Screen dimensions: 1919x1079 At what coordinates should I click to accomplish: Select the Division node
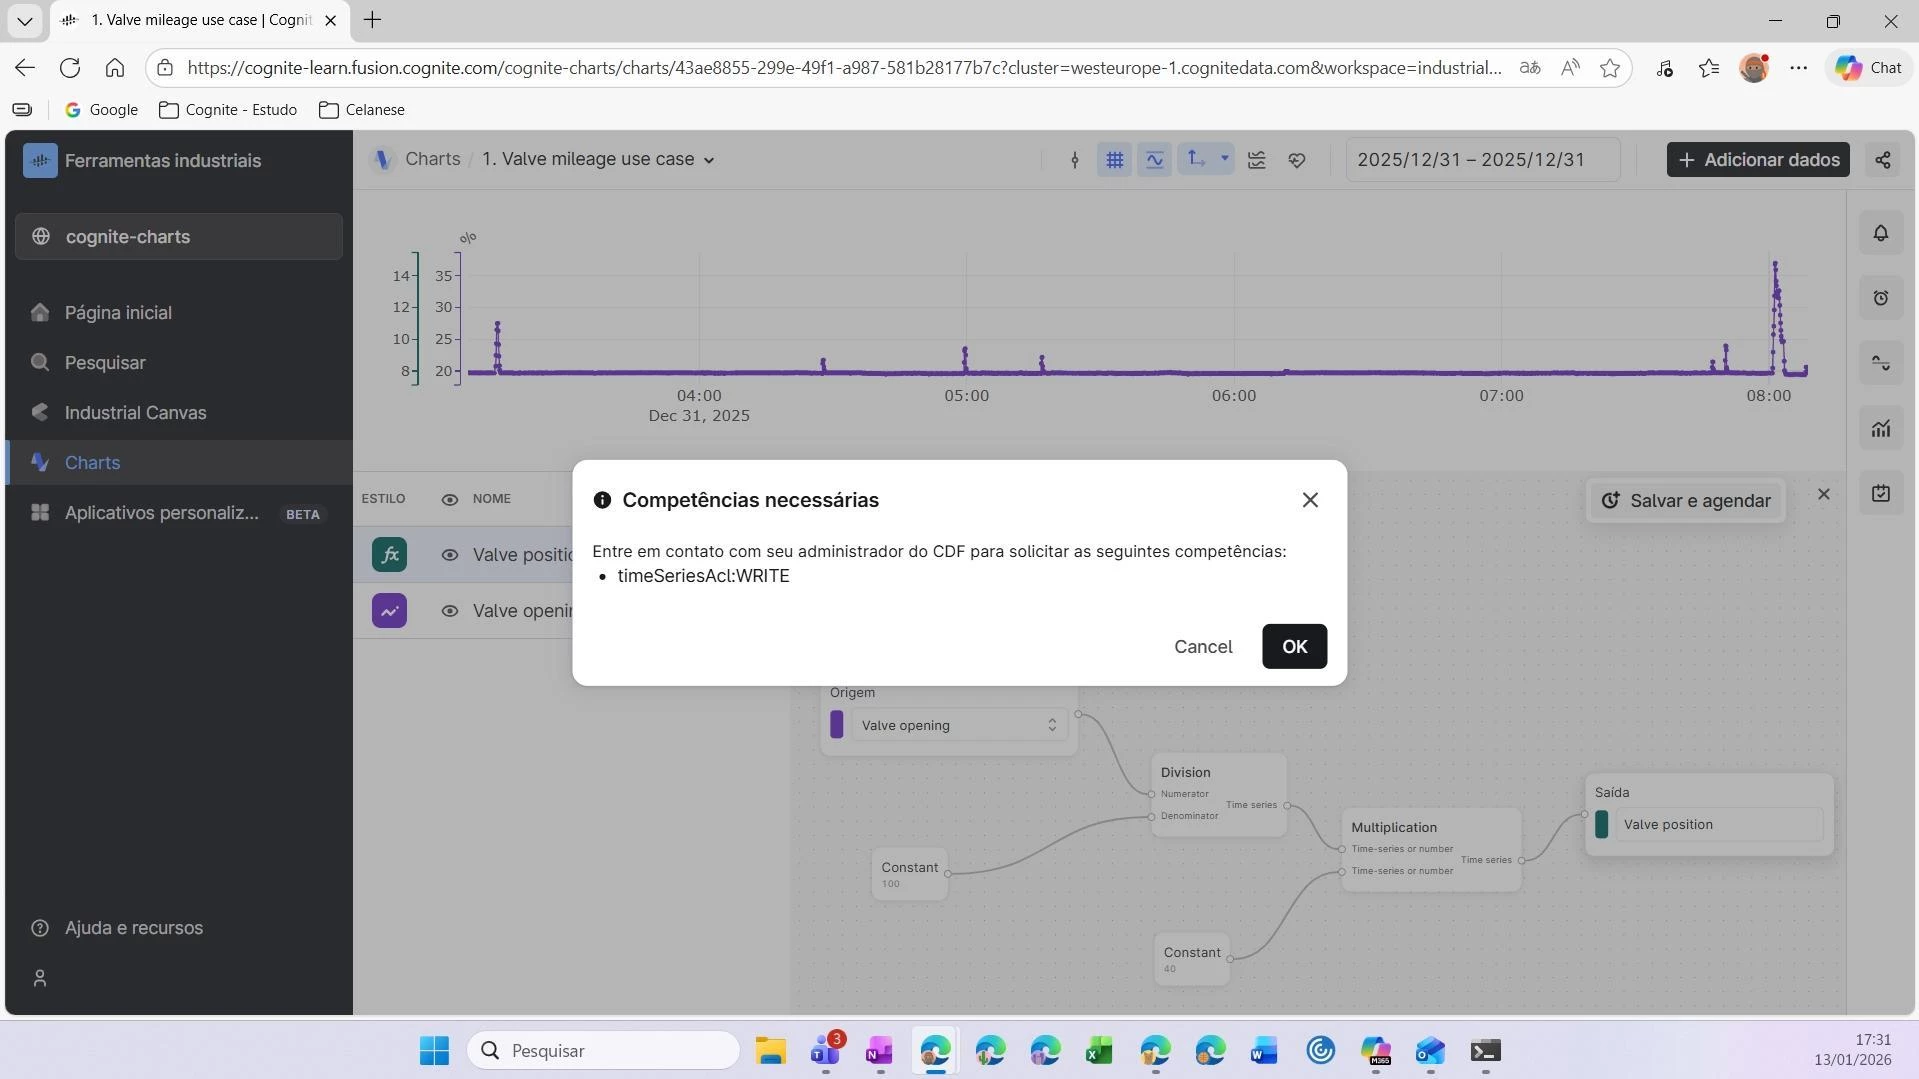coord(1219,795)
